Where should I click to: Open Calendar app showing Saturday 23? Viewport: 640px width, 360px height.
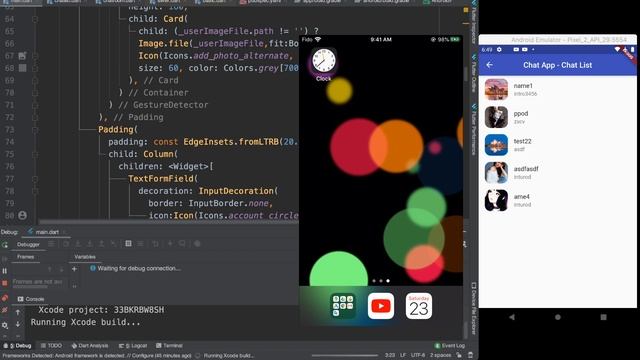pos(419,306)
